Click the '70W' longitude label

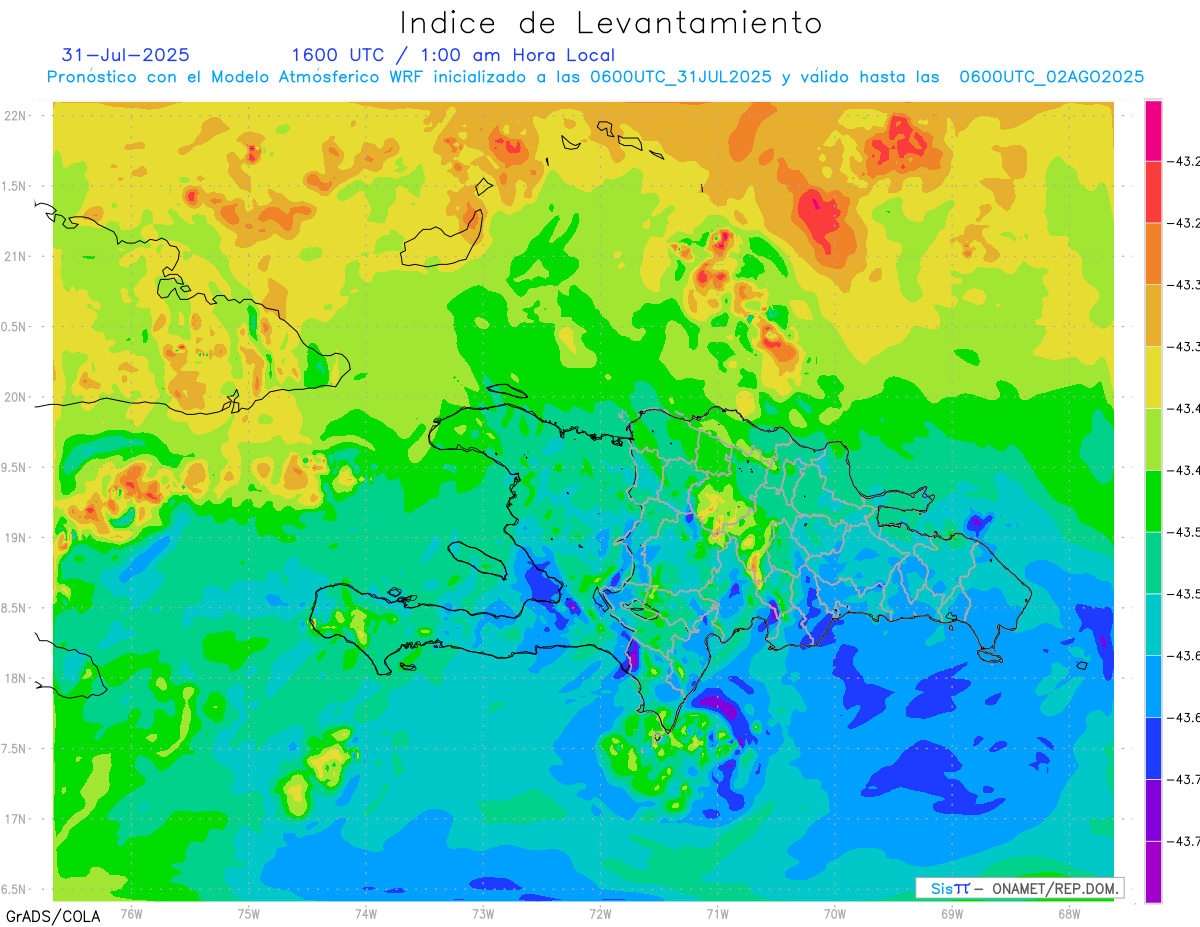[x=835, y=913]
